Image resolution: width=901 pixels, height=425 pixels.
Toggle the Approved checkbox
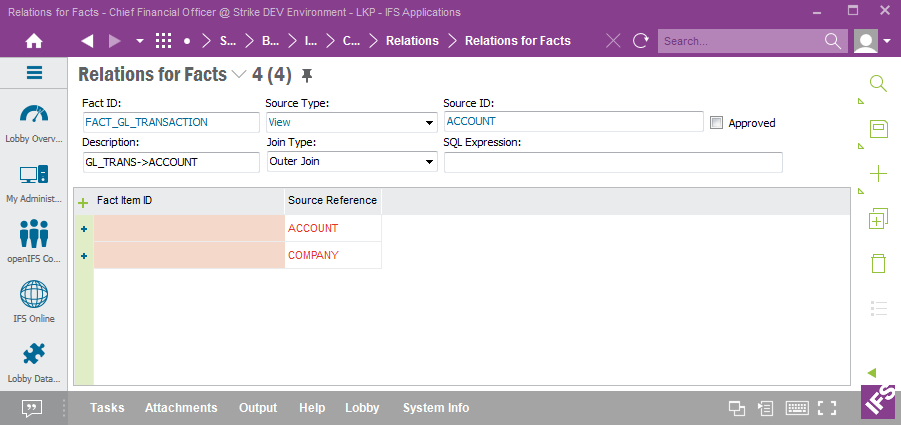coord(716,122)
